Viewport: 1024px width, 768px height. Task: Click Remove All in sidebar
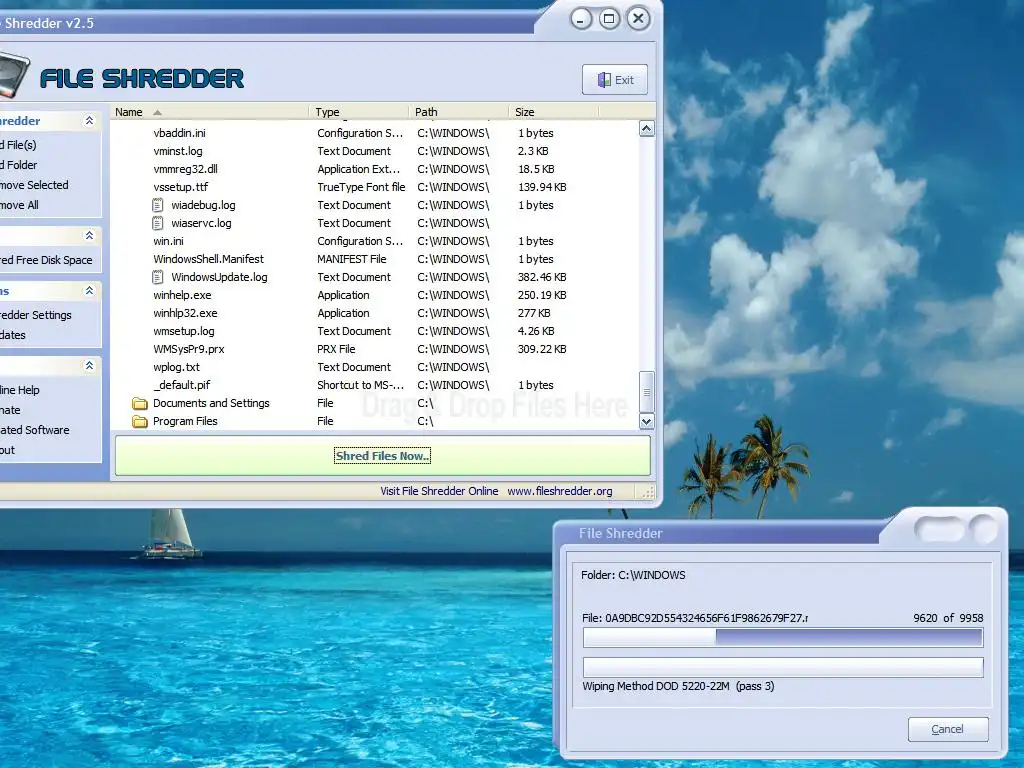(x=20, y=205)
